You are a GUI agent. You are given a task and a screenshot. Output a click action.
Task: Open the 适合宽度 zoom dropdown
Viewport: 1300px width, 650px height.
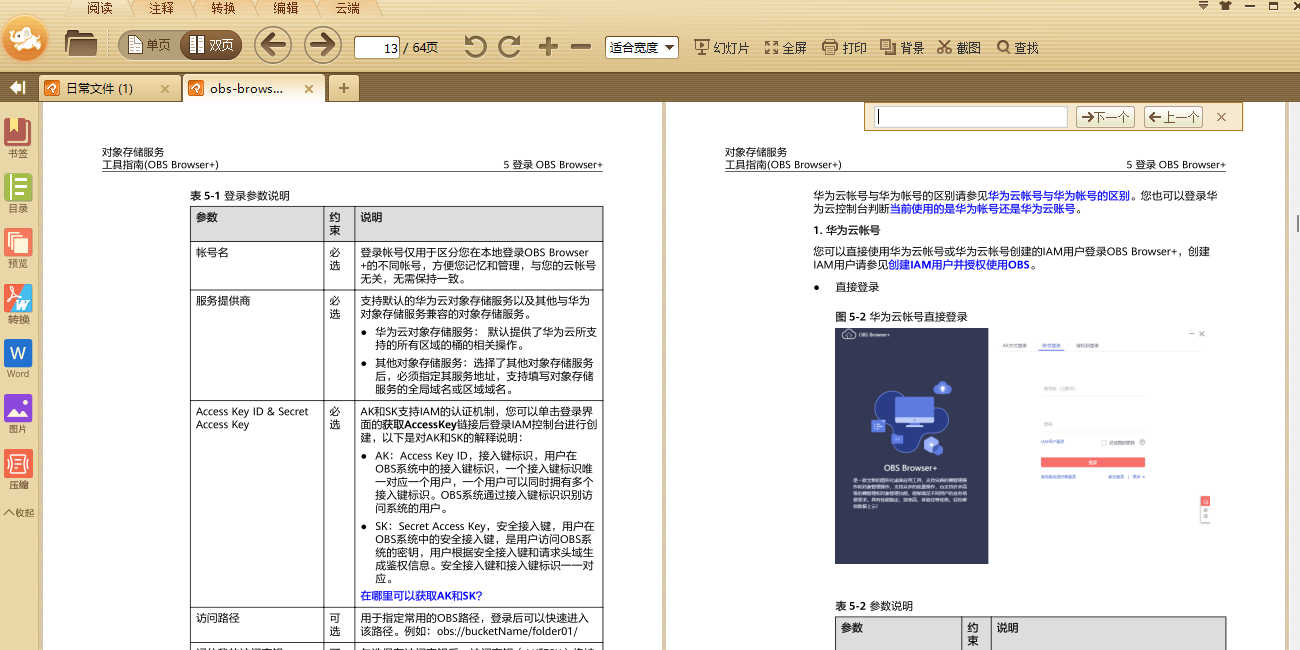point(642,47)
